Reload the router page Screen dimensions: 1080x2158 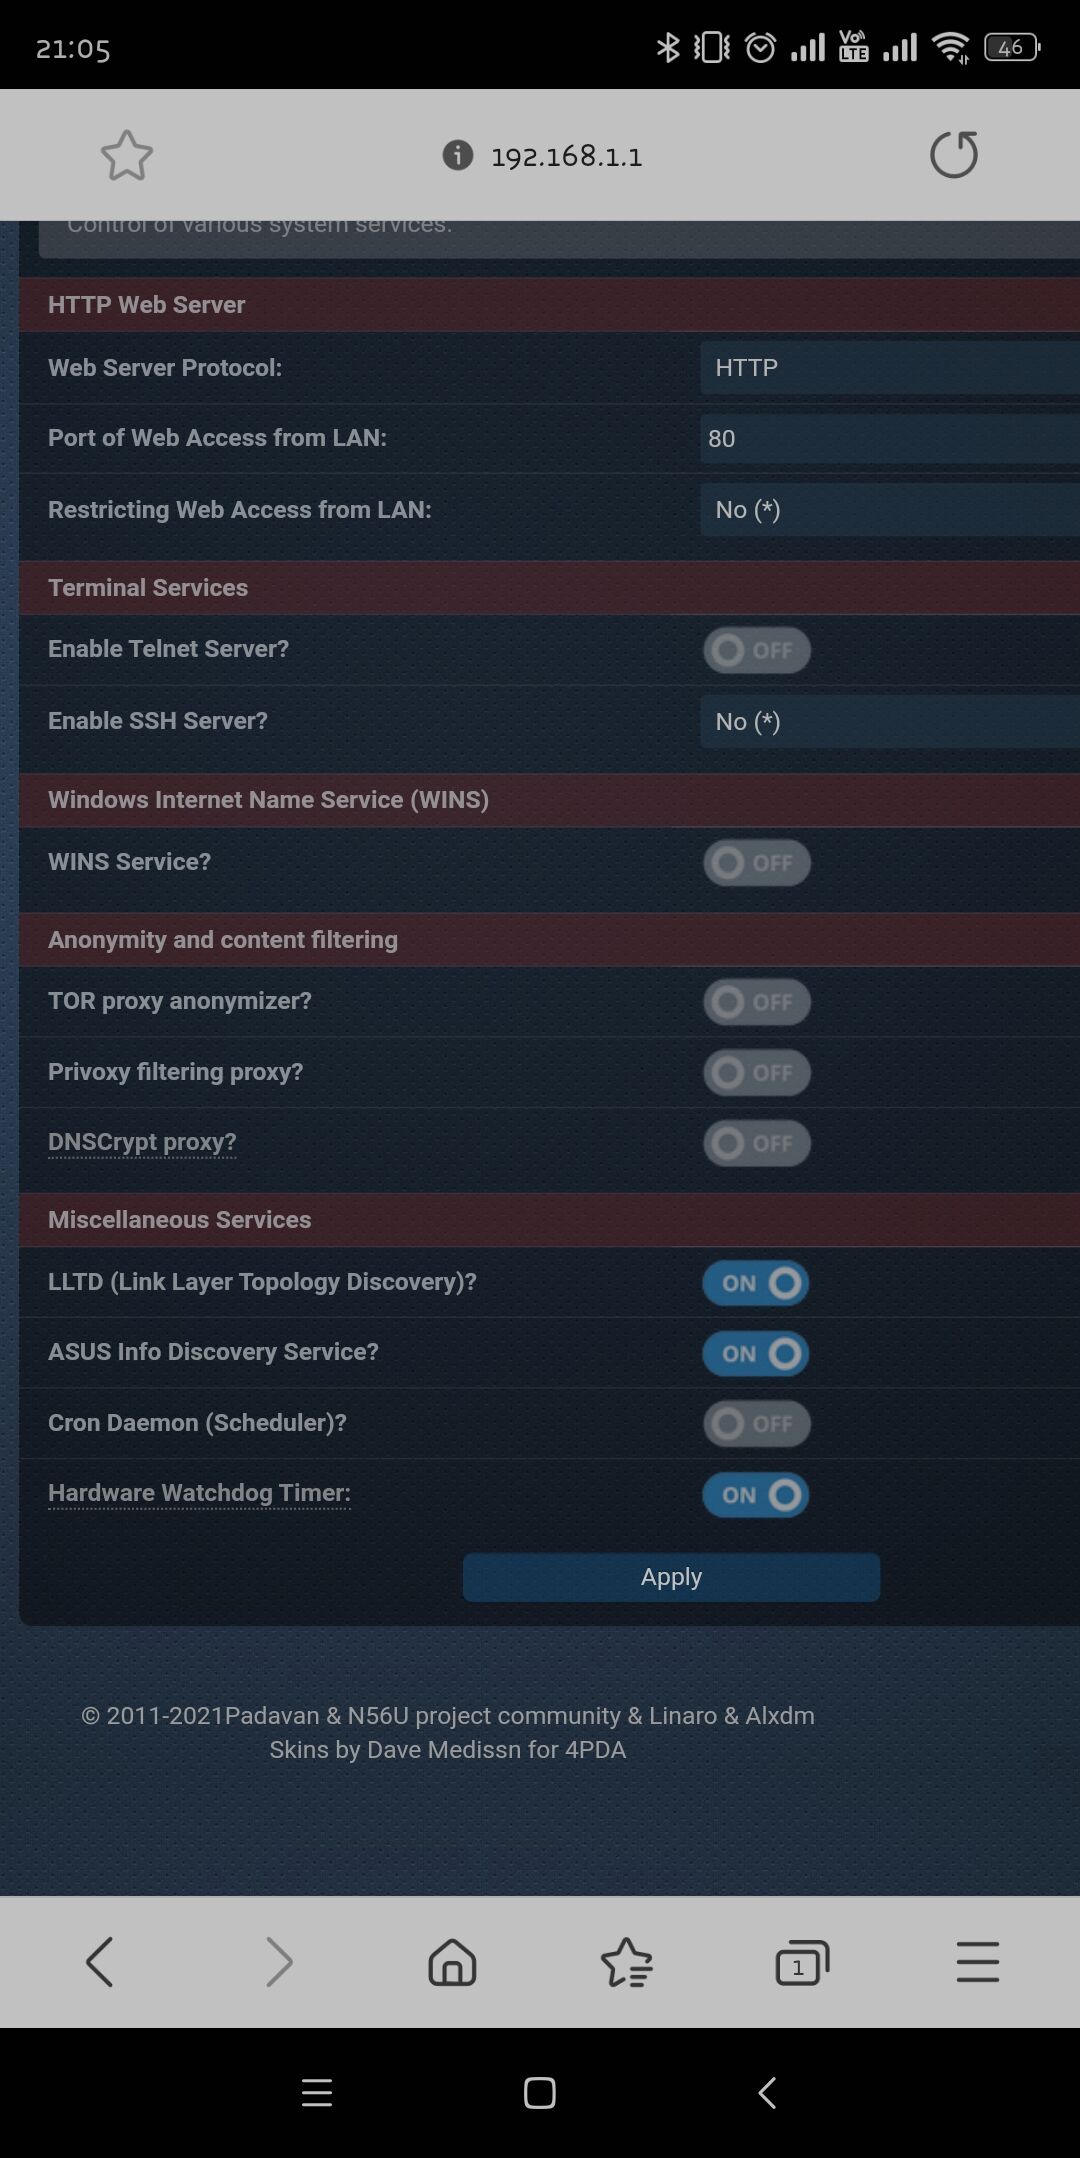coord(953,155)
